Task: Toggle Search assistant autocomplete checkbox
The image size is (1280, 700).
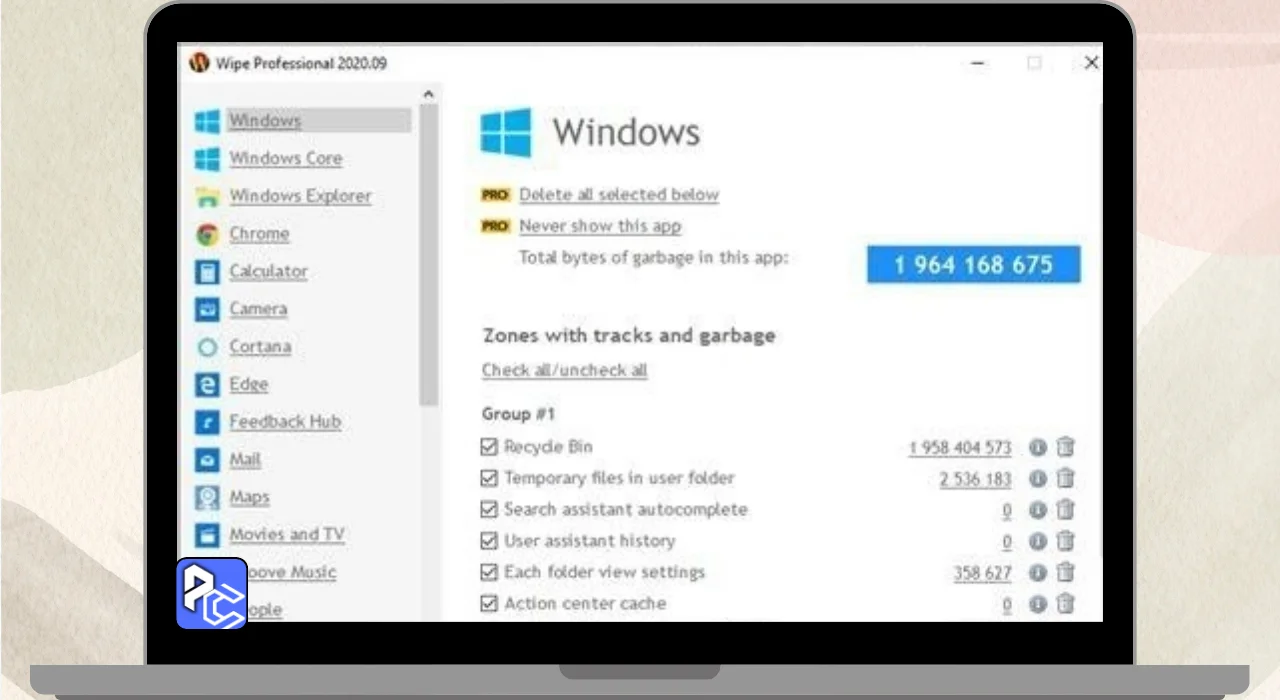Action: (x=489, y=510)
